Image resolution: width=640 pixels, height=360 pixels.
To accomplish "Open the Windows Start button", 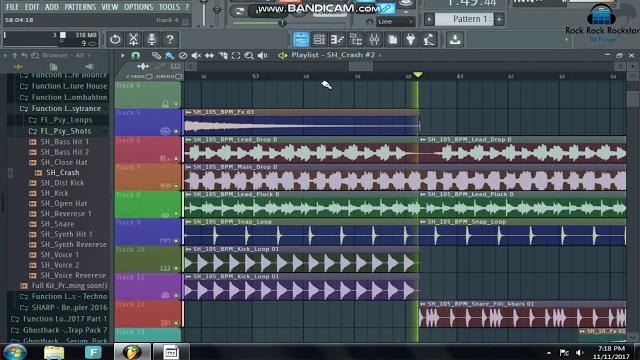I will (15, 352).
